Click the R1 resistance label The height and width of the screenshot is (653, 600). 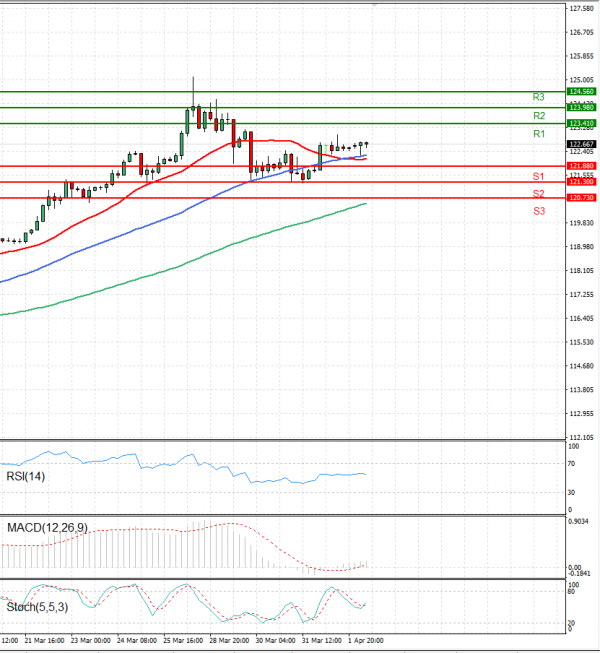pyautogui.click(x=538, y=134)
